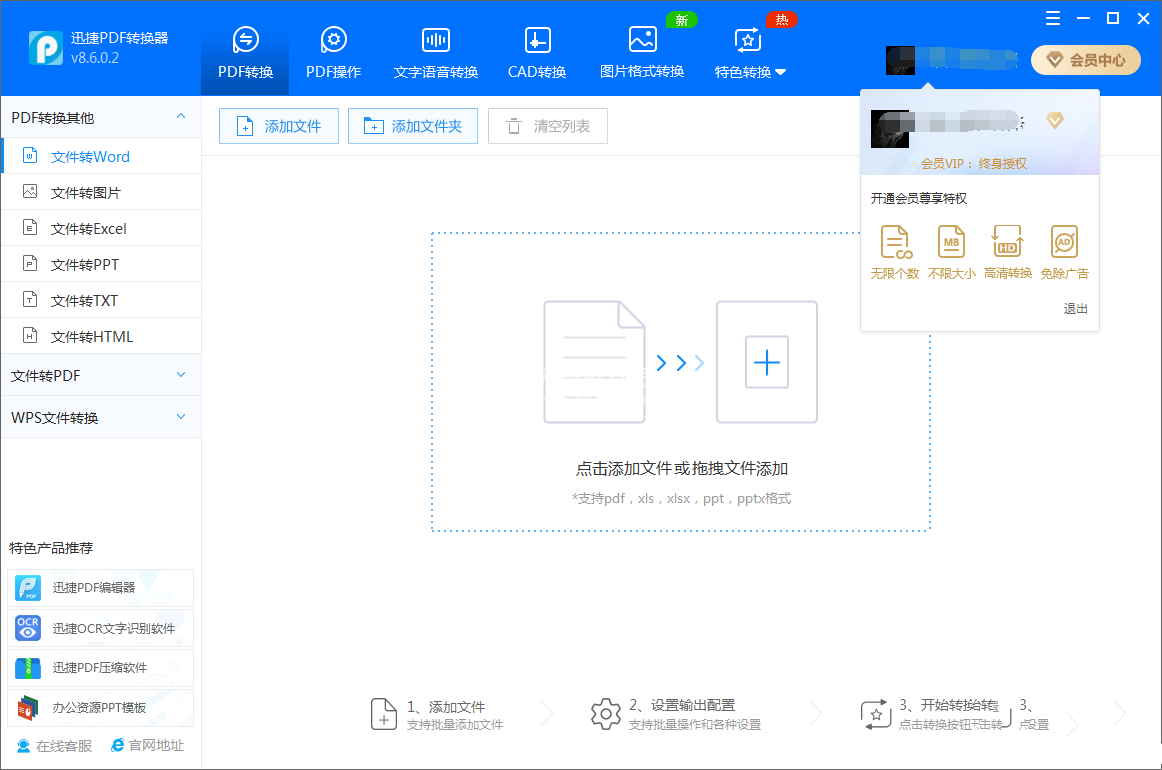The image size is (1162, 770).
Task: Click the step 2 设置输出配置 gear icon
Action: pos(605,714)
